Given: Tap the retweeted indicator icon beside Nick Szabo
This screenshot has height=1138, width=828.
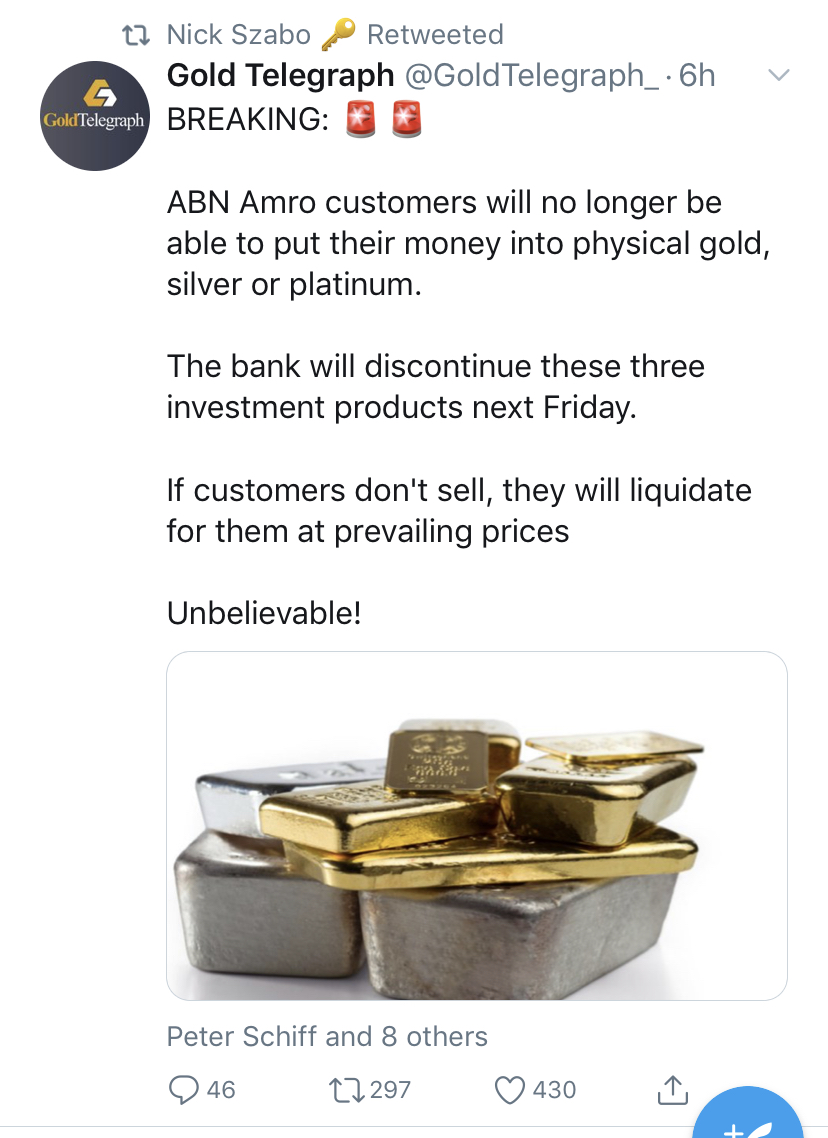Looking at the screenshot, I should click(x=135, y=35).
